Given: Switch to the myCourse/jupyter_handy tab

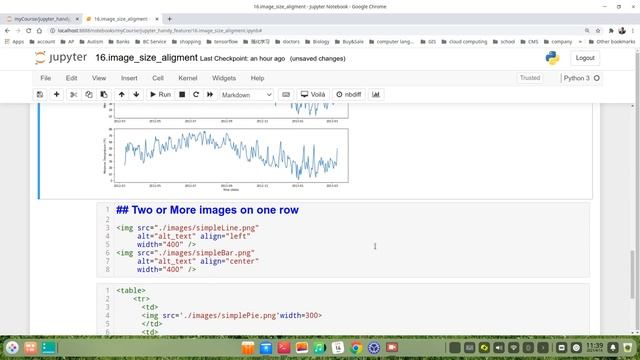Looking at the screenshot, I should tap(41, 19).
